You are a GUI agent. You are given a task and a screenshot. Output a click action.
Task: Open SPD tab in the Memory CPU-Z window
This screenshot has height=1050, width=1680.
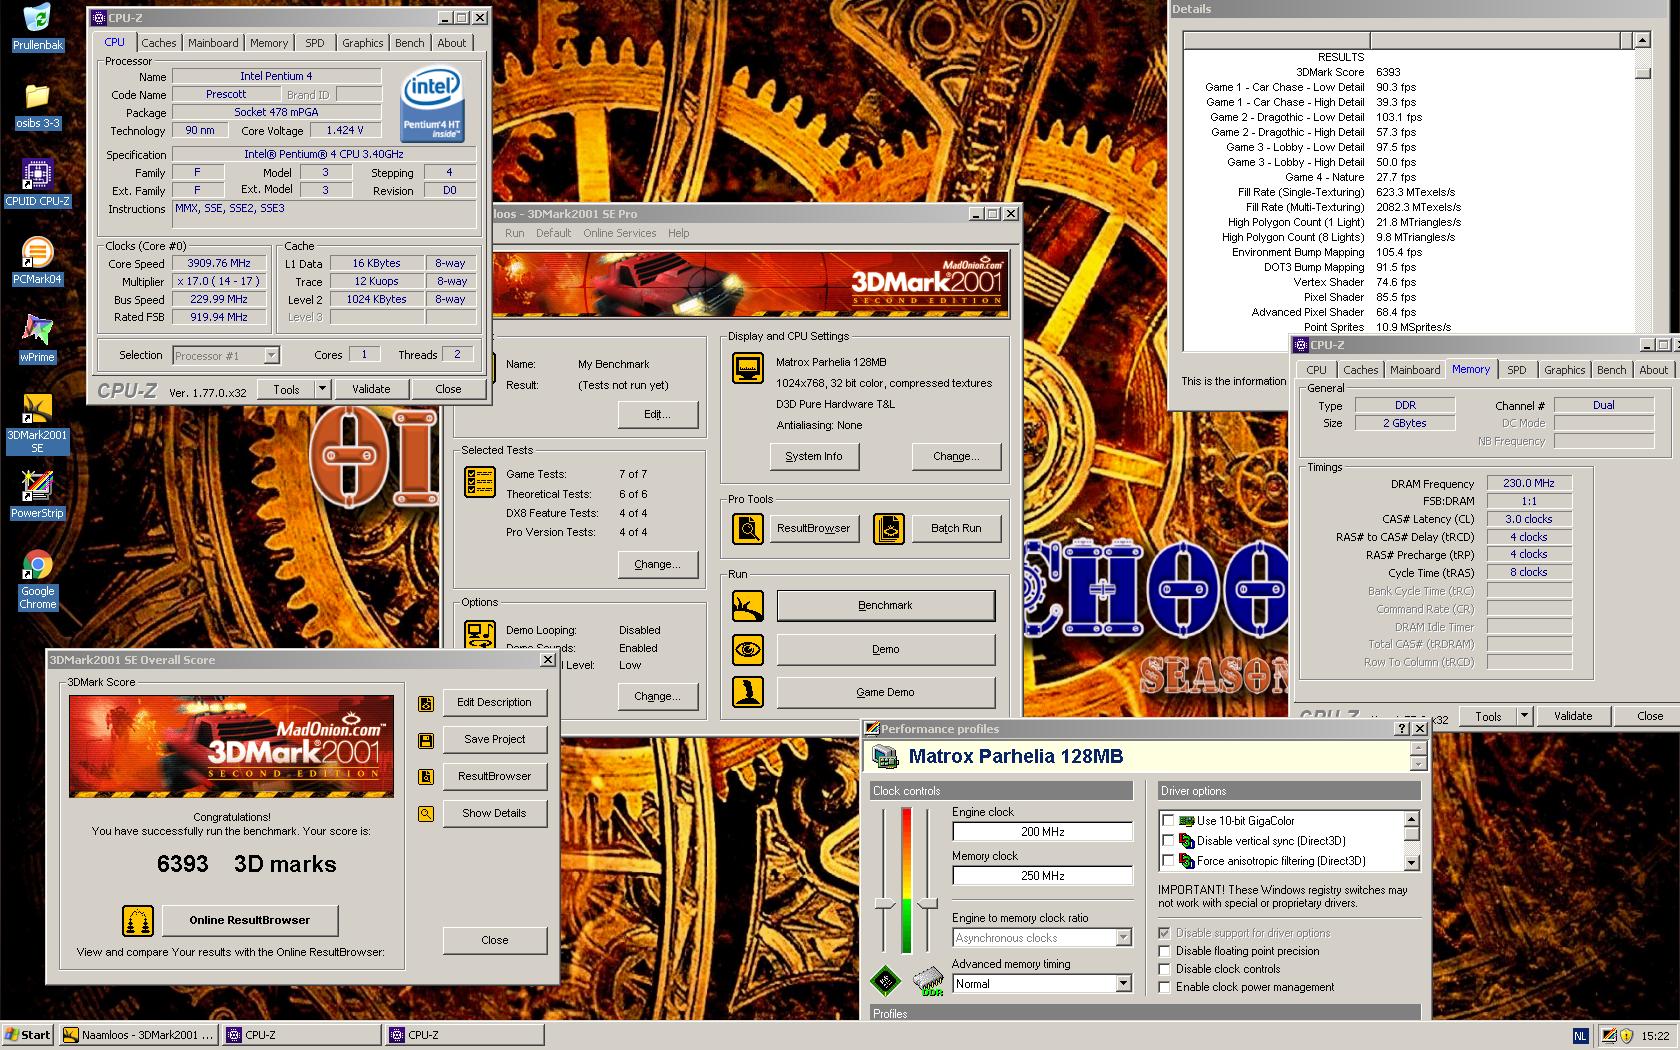coord(1517,370)
